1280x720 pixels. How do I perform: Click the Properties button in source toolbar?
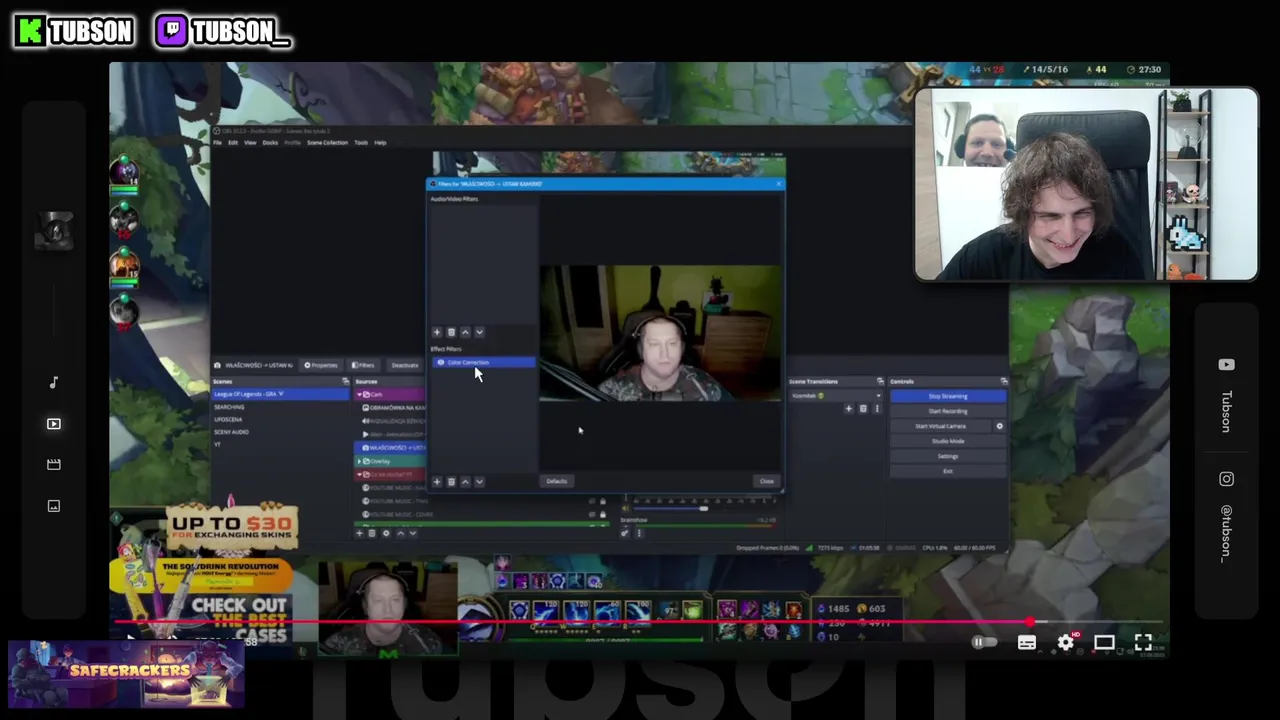click(x=322, y=365)
